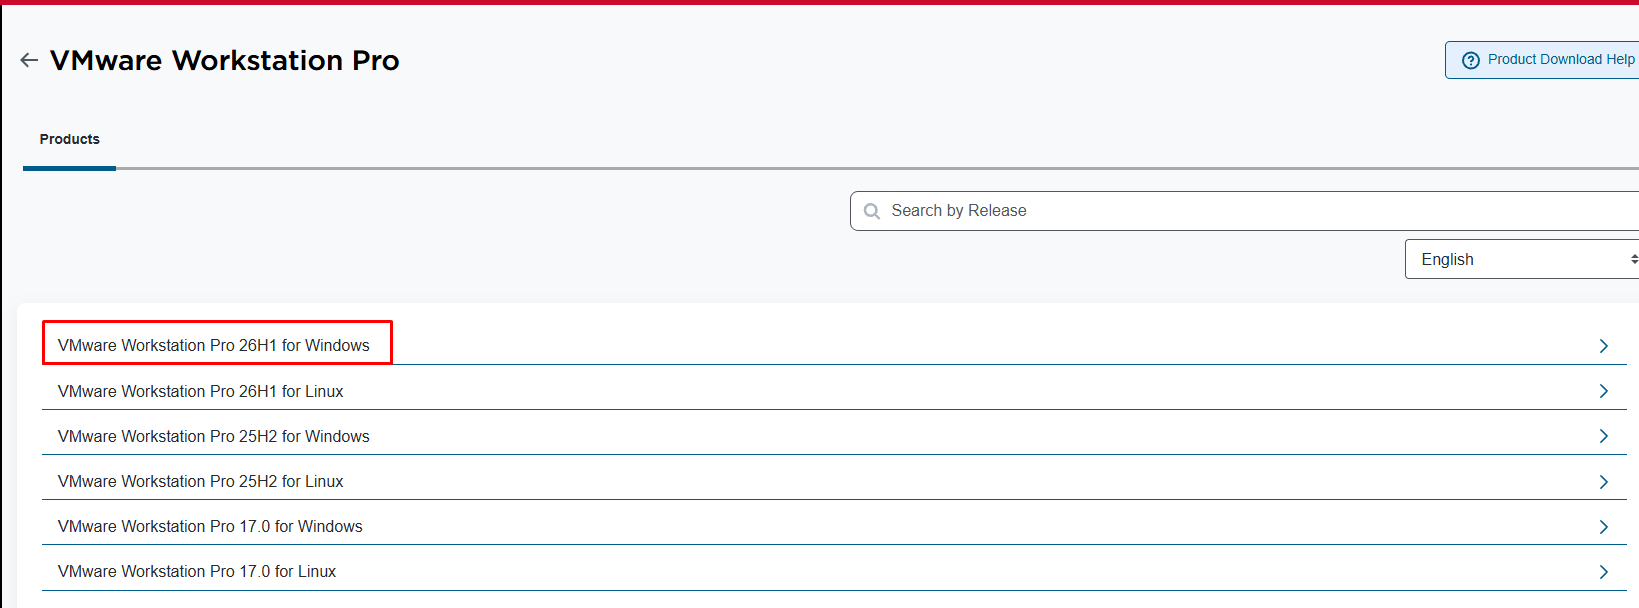Switch to the Products tab

(x=70, y=139)
